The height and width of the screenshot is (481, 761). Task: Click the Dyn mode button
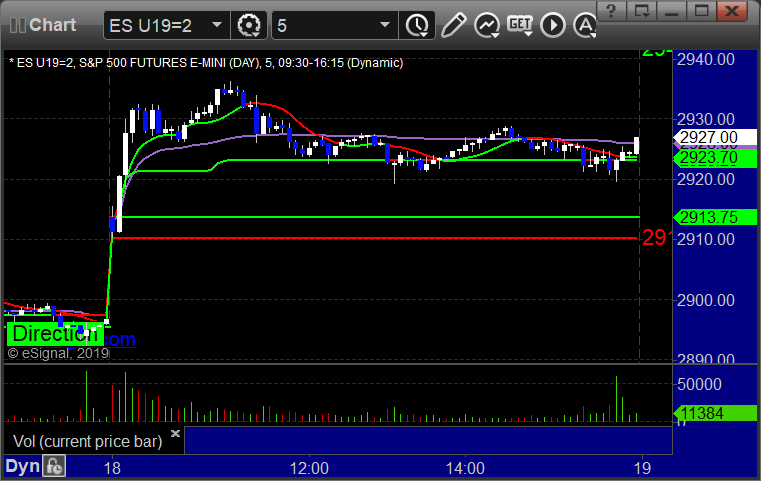(22, 466)
